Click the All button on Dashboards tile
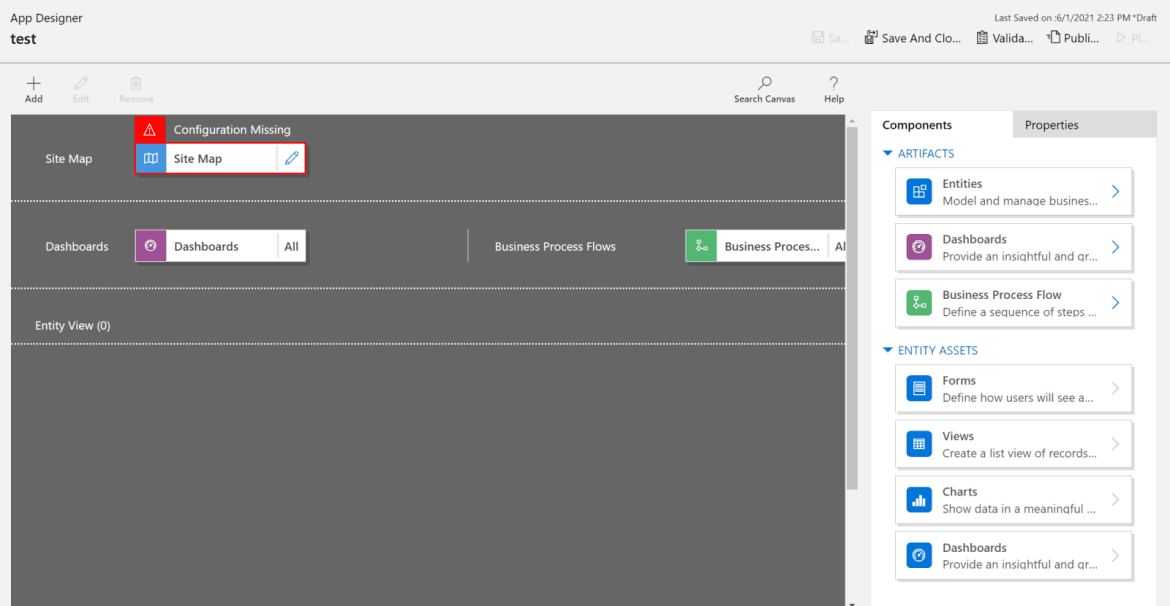Viewport: 1170px width, 606px height. click(x=291, y=246)
